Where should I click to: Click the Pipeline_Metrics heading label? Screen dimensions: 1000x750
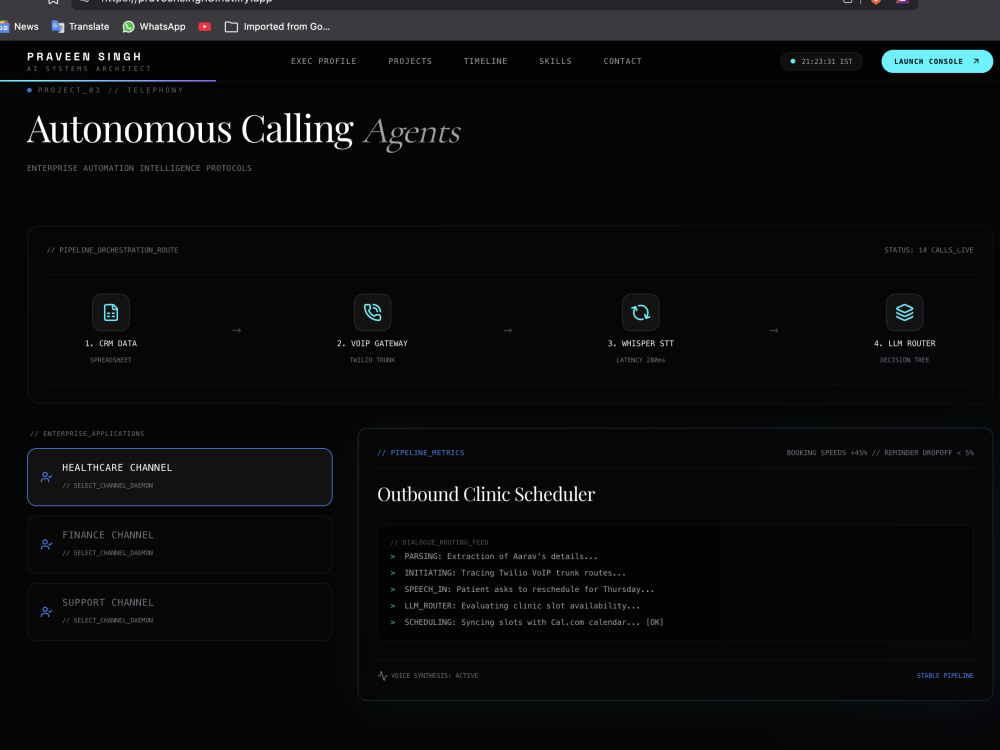coord(421,453)
